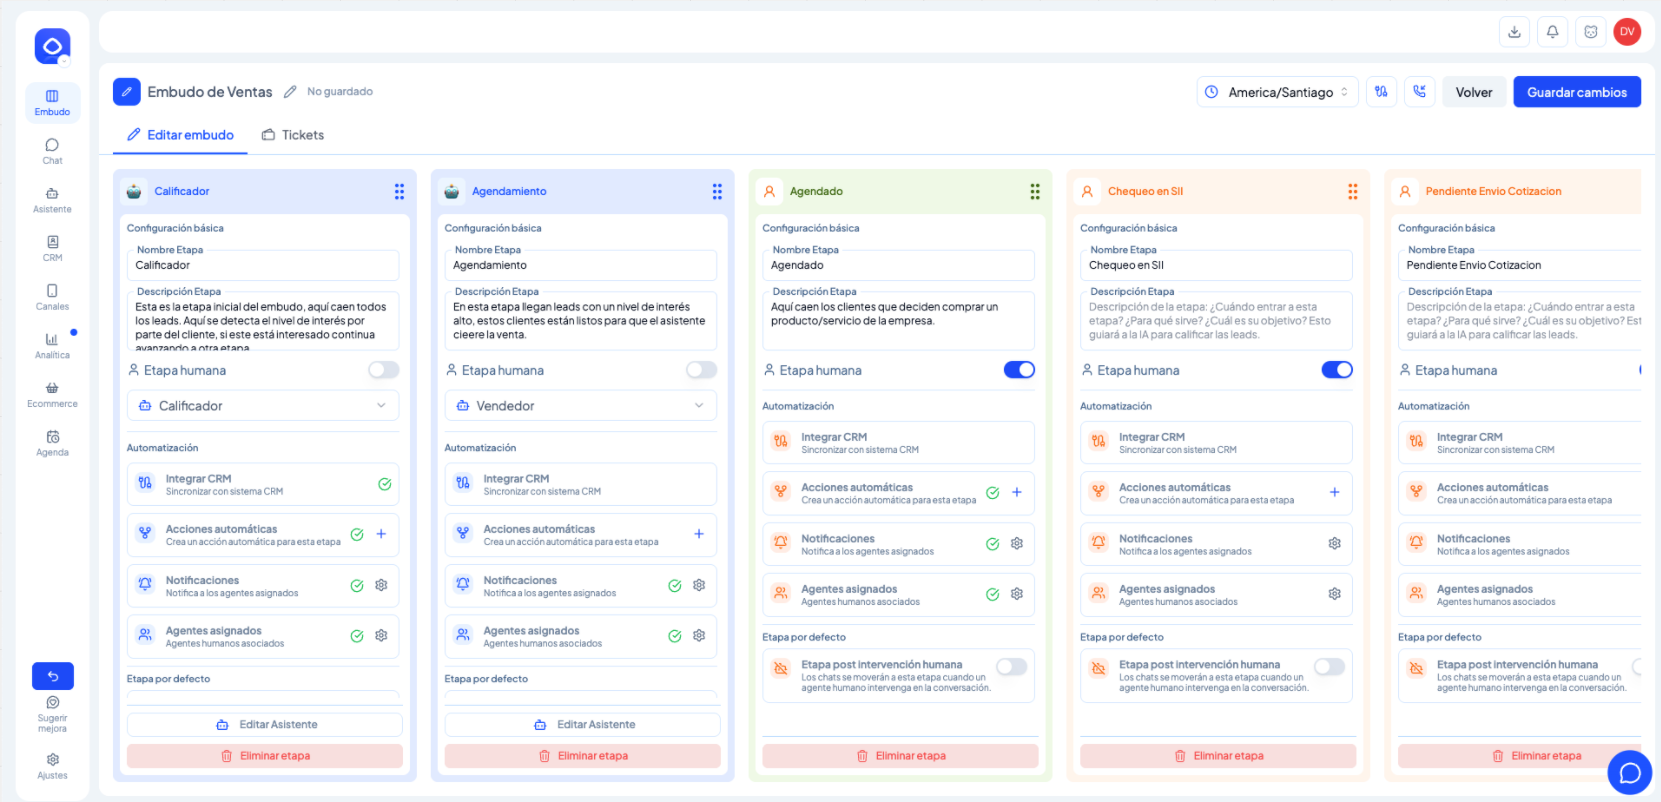Open the chat bubble widget at the bottom right
This screenshot has width=1661, height=802.
(1630, 772)
